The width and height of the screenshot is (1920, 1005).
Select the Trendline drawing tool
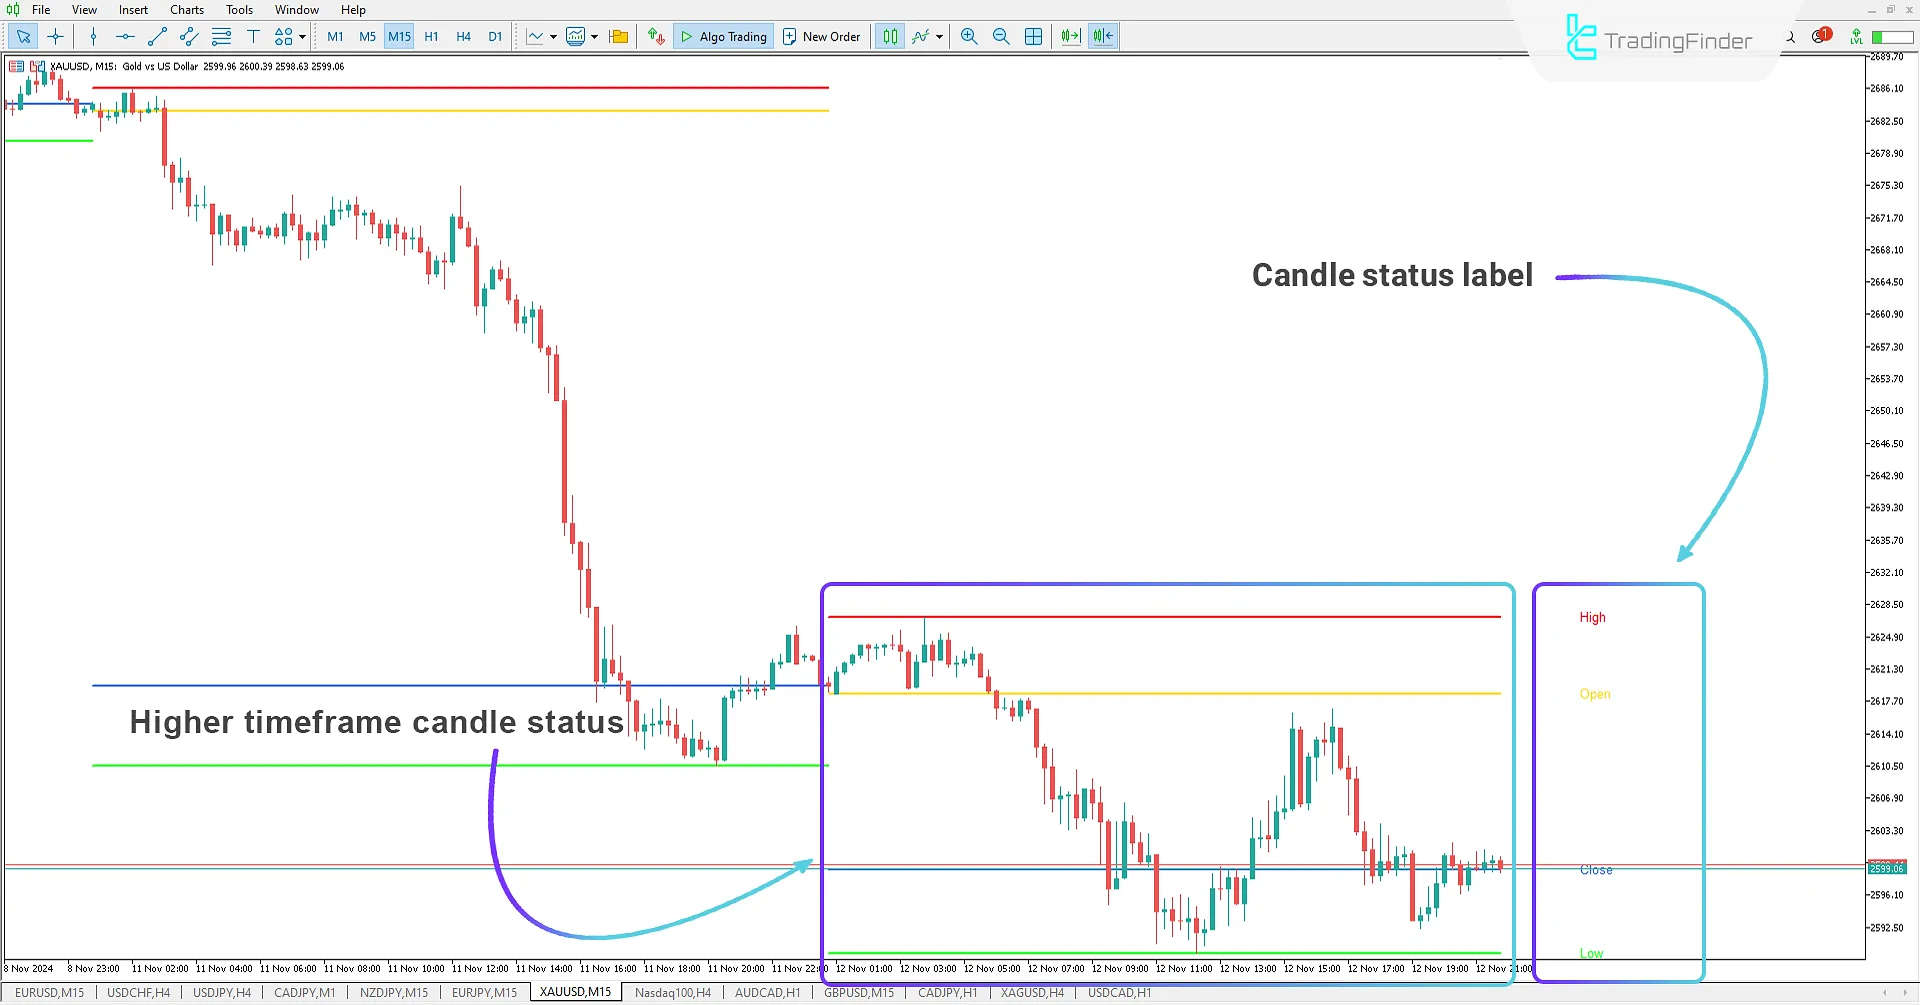(x=157, y=36)
